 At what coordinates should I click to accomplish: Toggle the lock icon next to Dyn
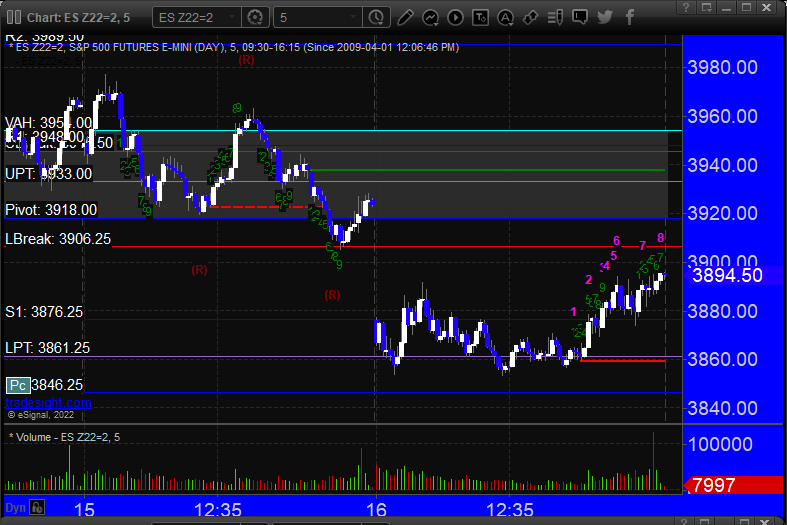coord(37,507)
